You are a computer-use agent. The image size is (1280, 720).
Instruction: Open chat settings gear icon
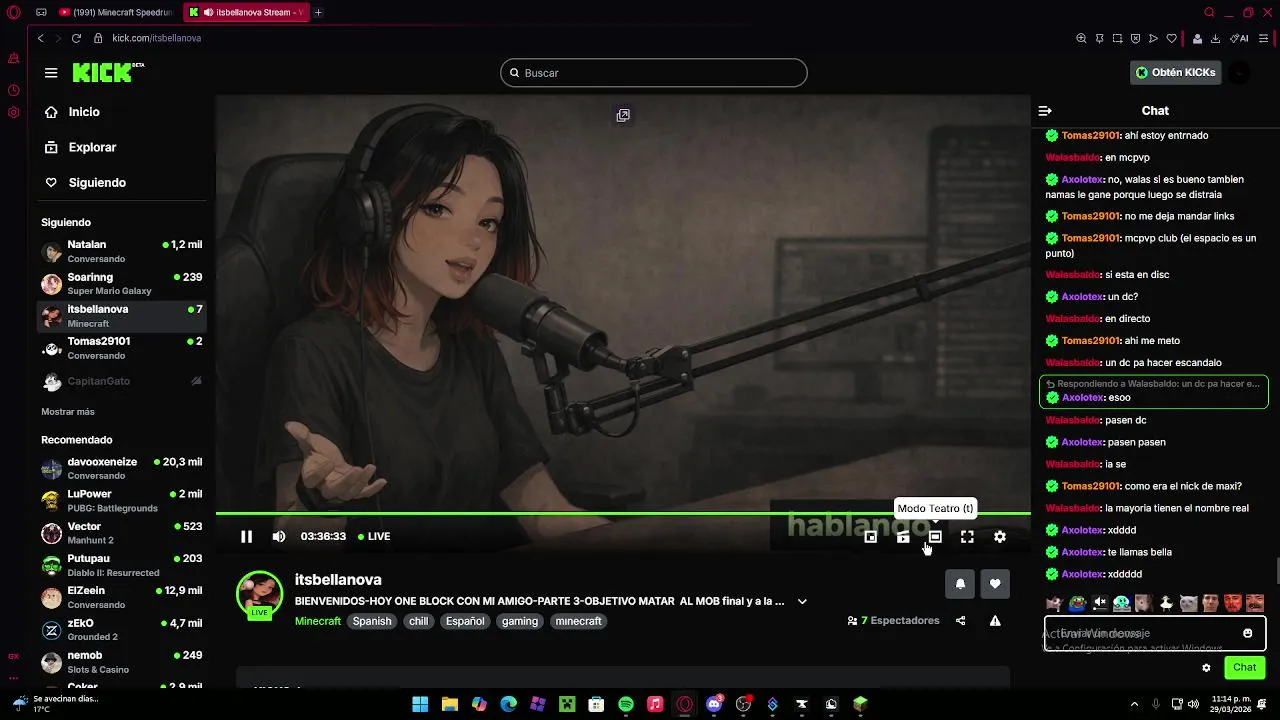1206,668
